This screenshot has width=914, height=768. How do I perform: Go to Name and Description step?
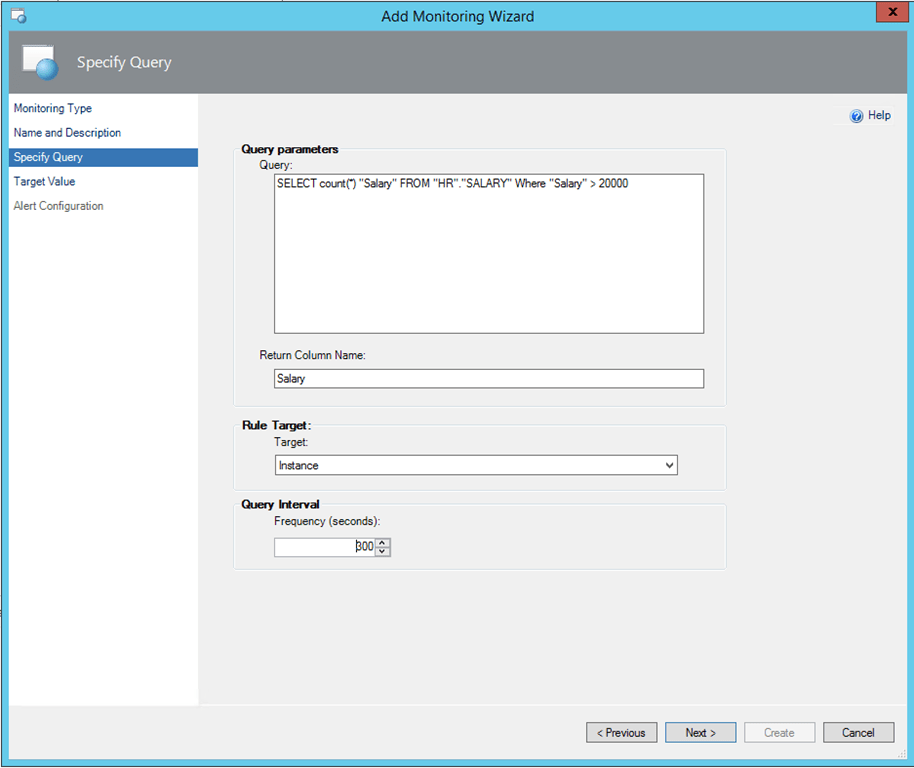(x=67, y=133)
